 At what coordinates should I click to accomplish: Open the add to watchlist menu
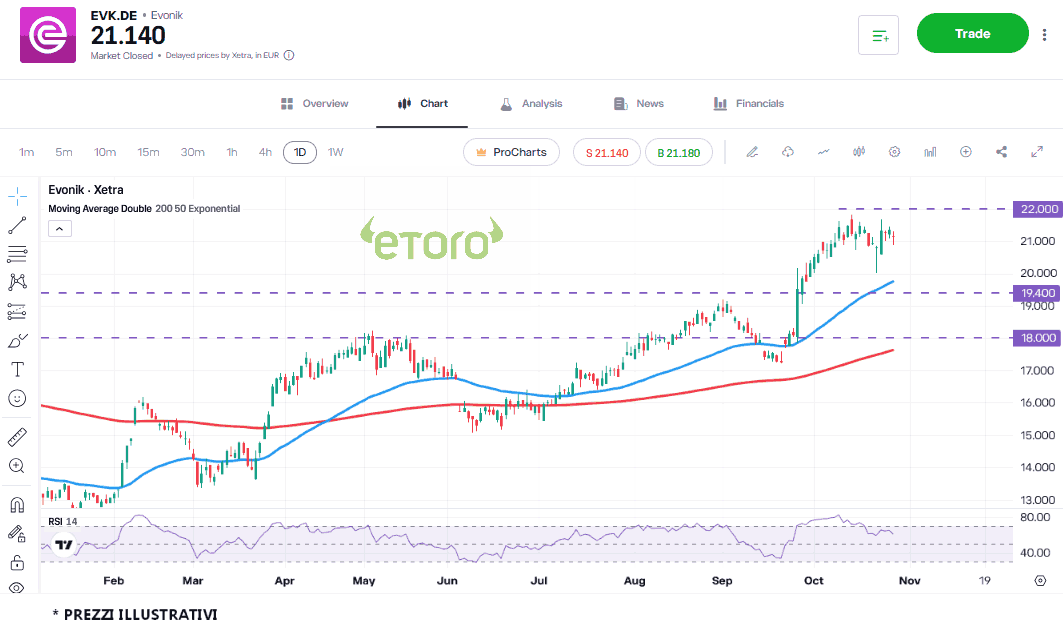point(879,35)
